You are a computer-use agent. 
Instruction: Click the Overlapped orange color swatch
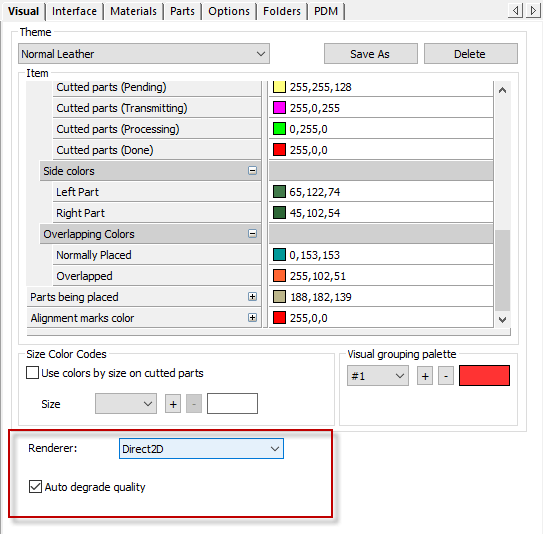click(x=279, y=276)
